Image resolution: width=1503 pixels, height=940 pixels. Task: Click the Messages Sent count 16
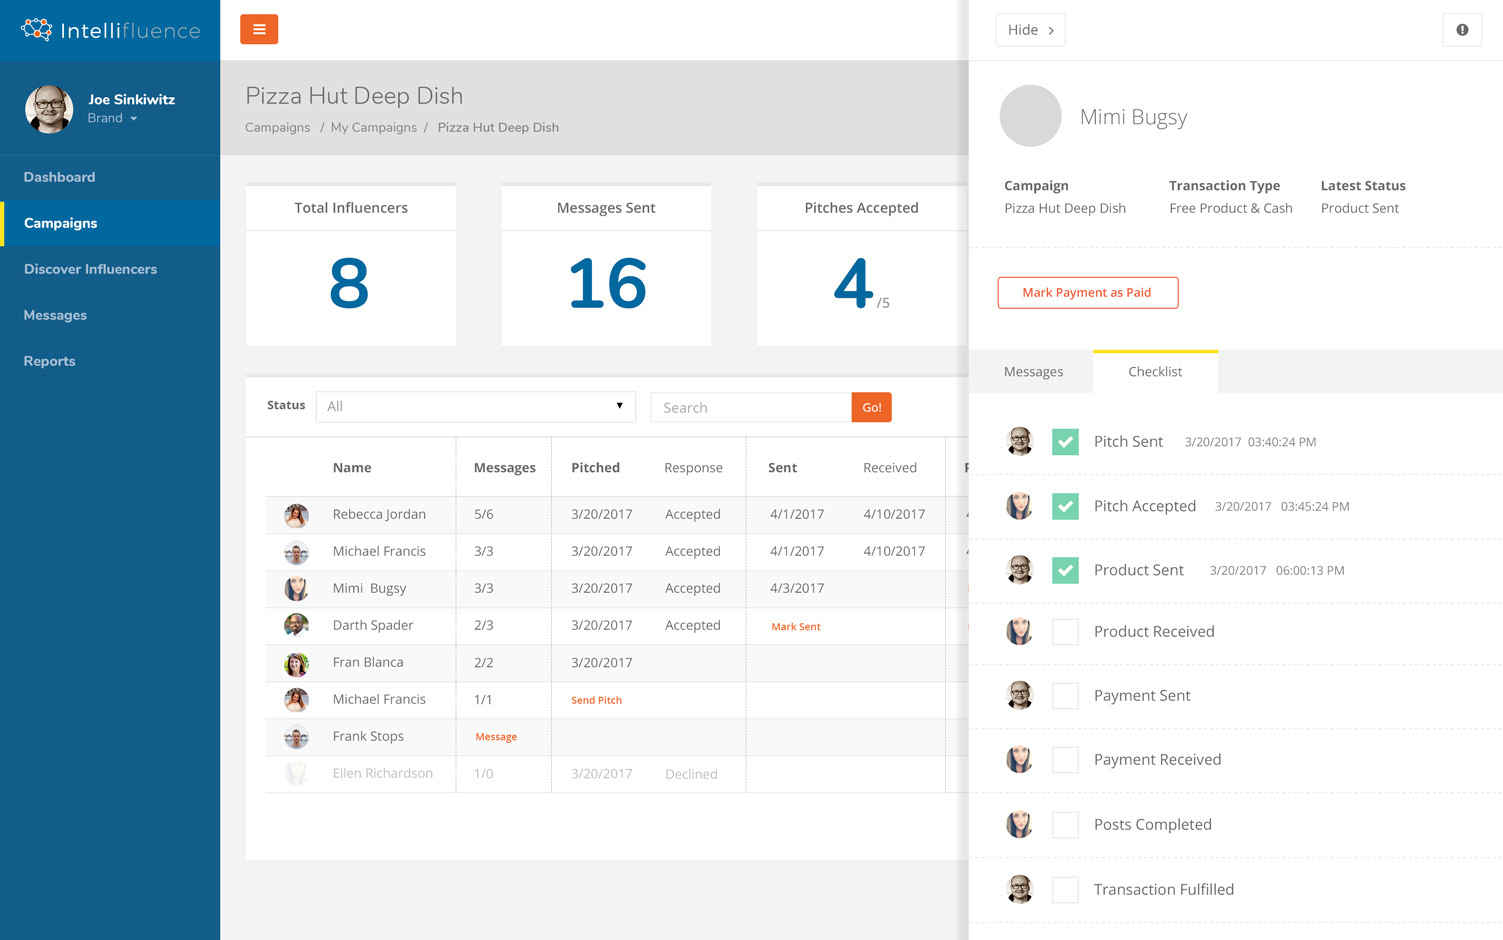(x=607, y=284)
